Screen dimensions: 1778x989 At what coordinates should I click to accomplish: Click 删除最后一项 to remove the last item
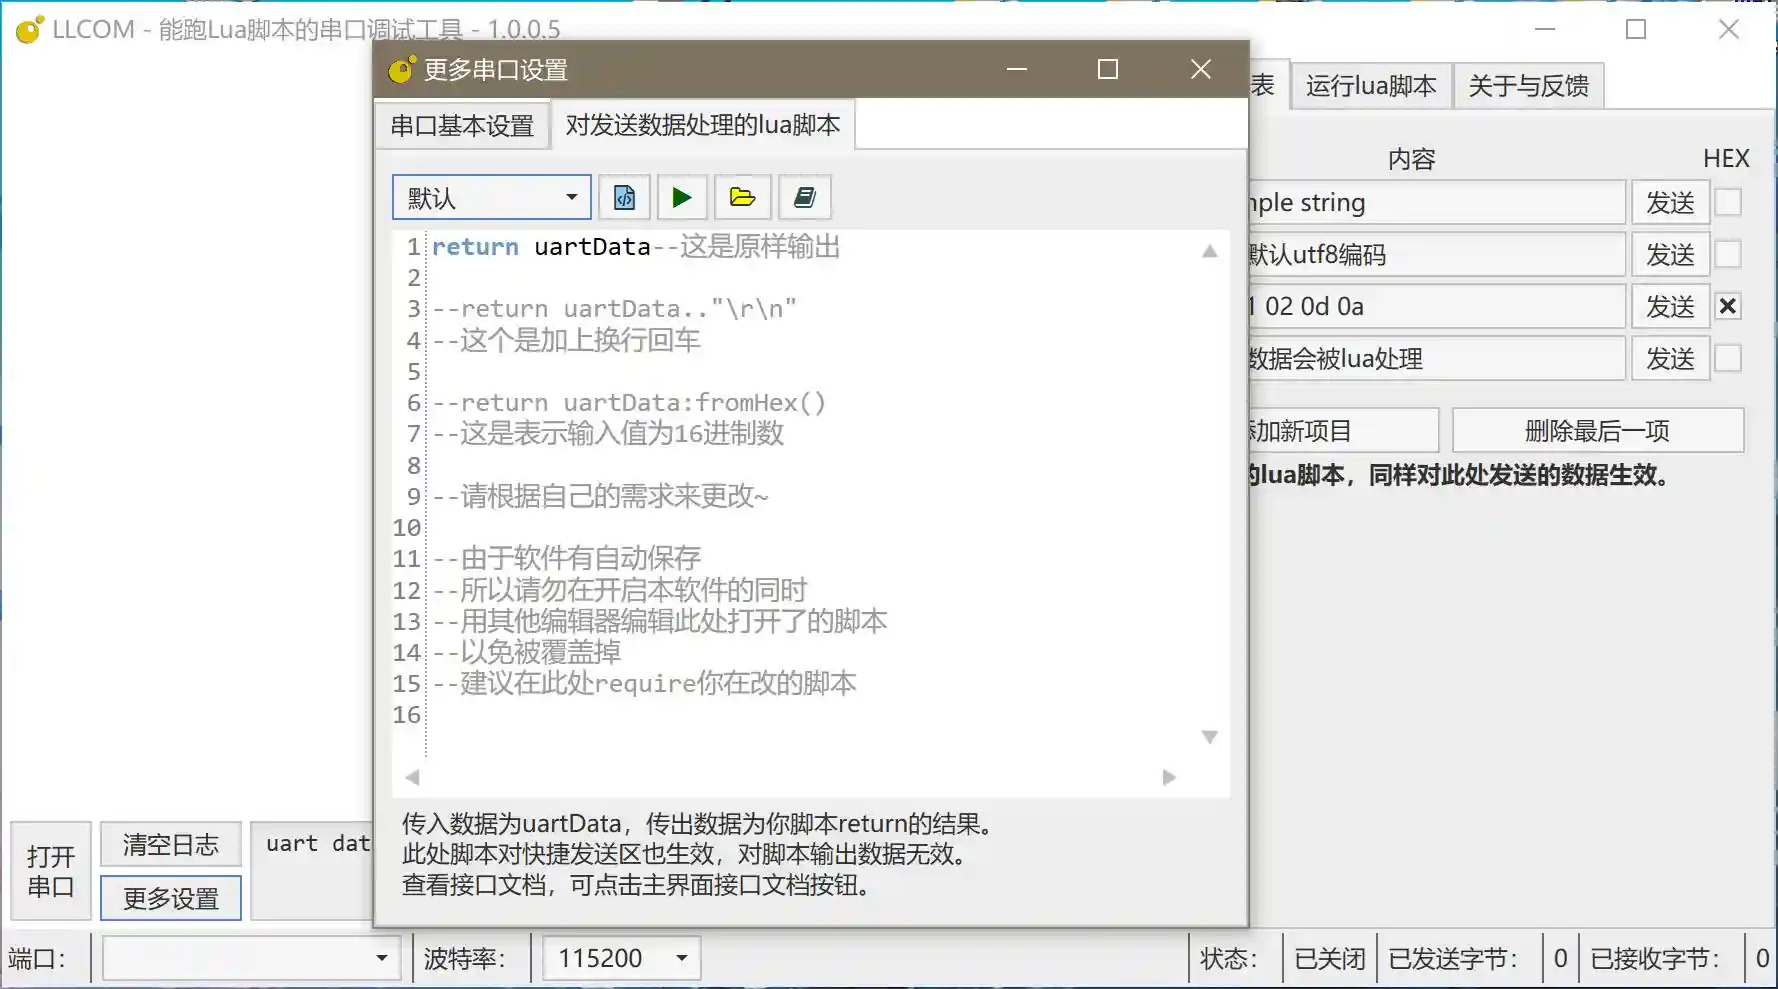(1597, 430)
